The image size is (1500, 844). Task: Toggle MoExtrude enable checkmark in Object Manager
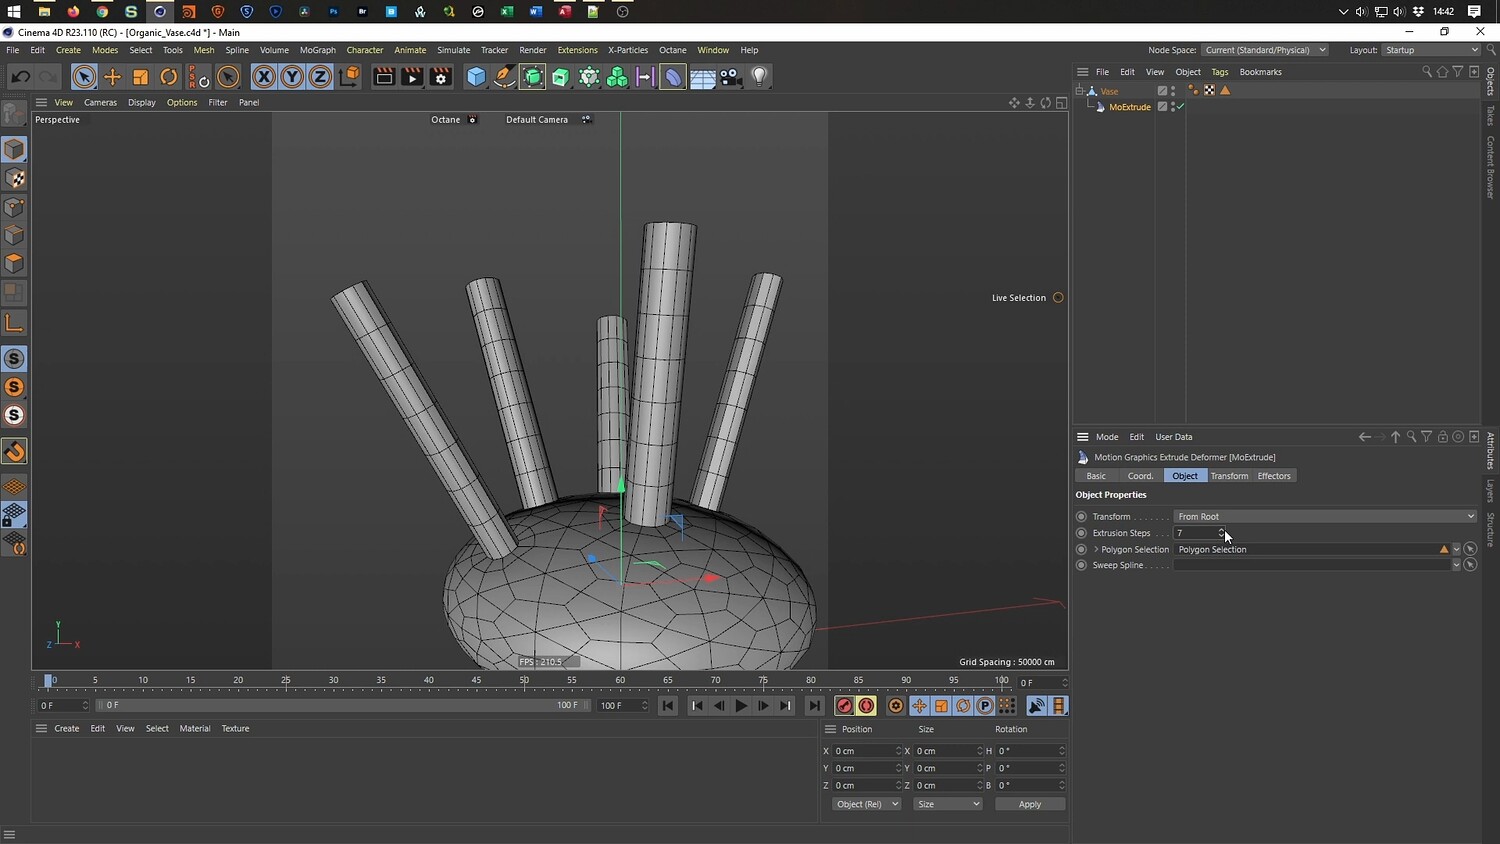[x=1181, y=107]
